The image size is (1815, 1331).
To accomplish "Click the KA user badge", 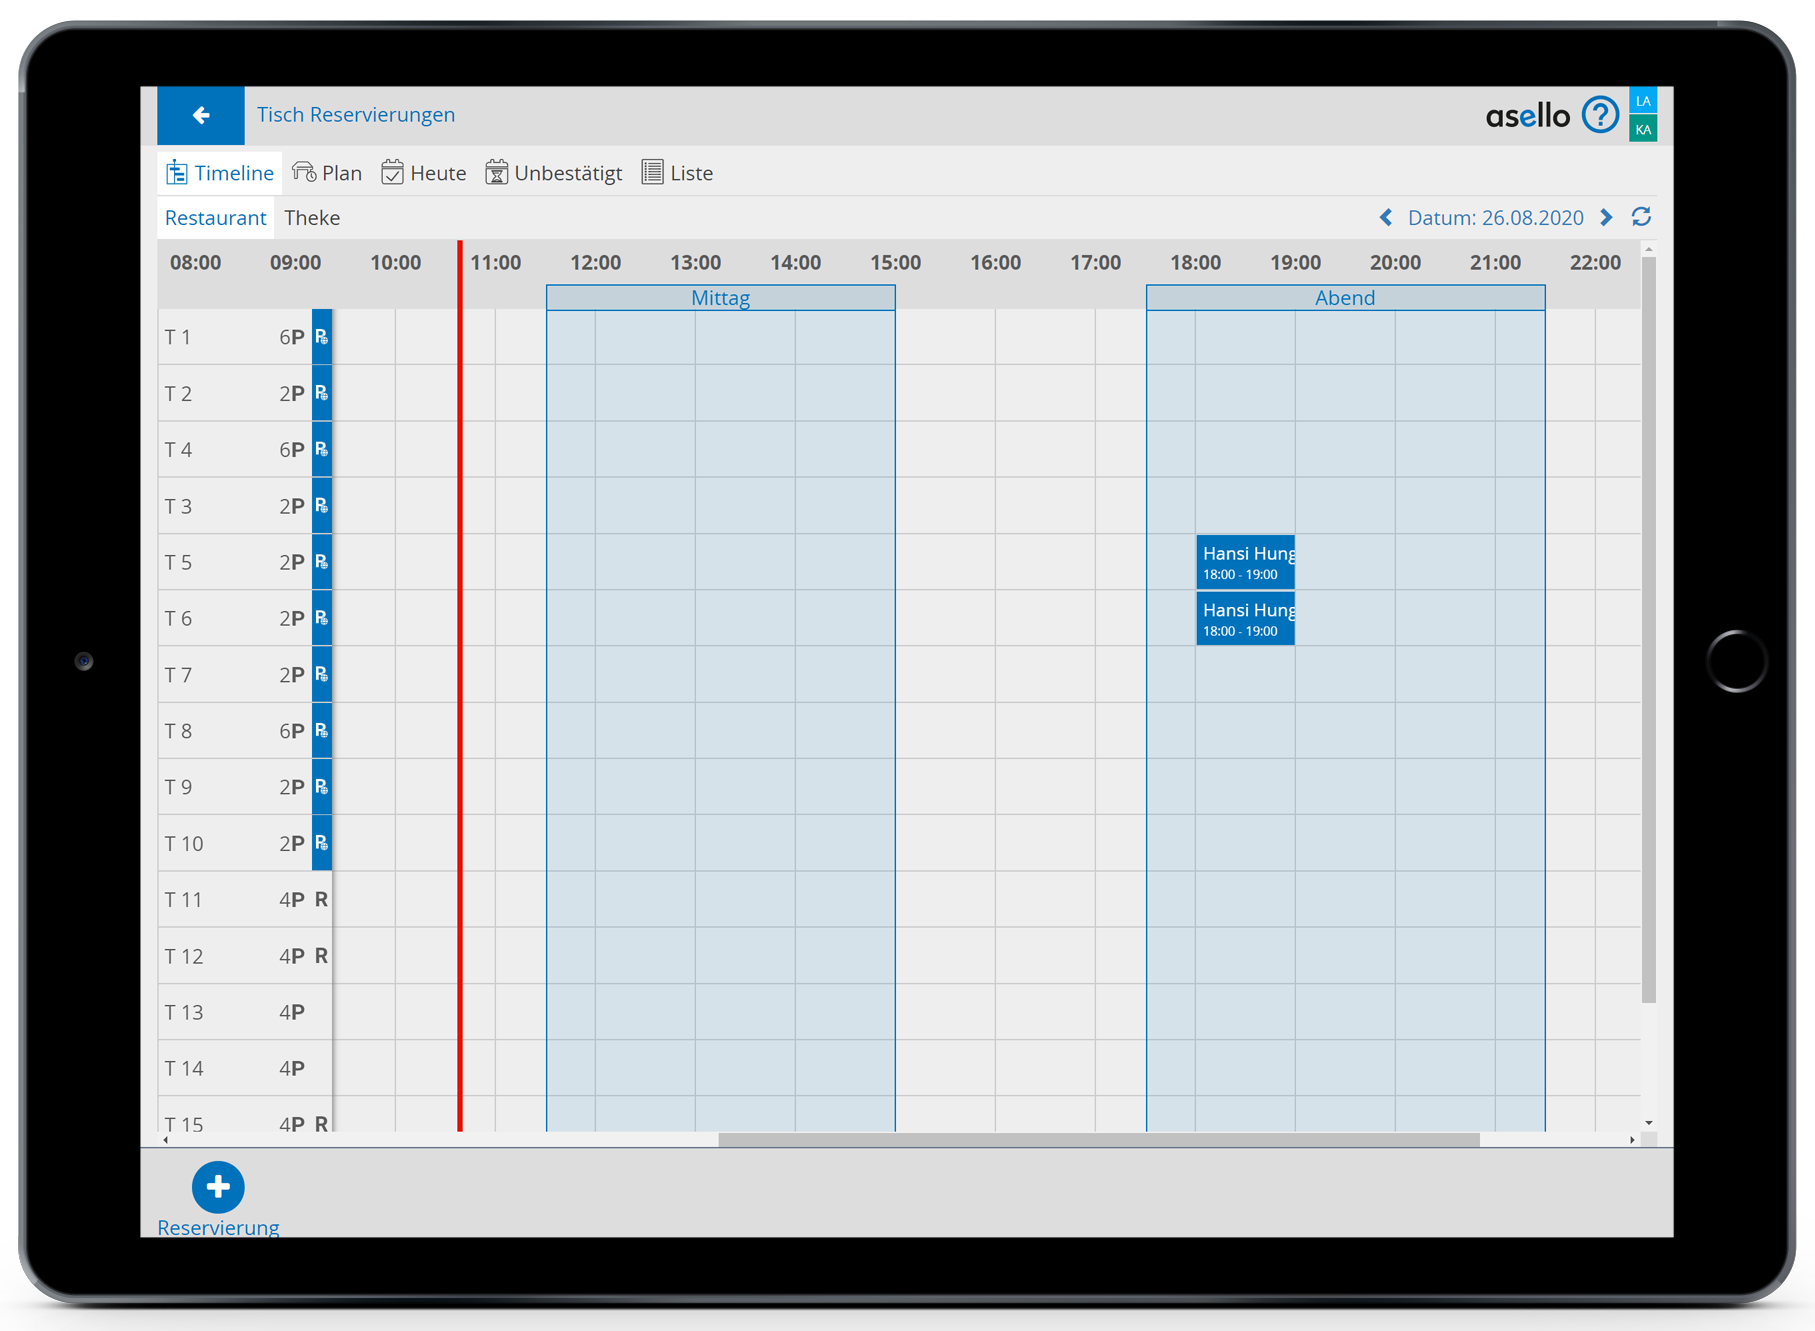I will [x=1643, y=129].
